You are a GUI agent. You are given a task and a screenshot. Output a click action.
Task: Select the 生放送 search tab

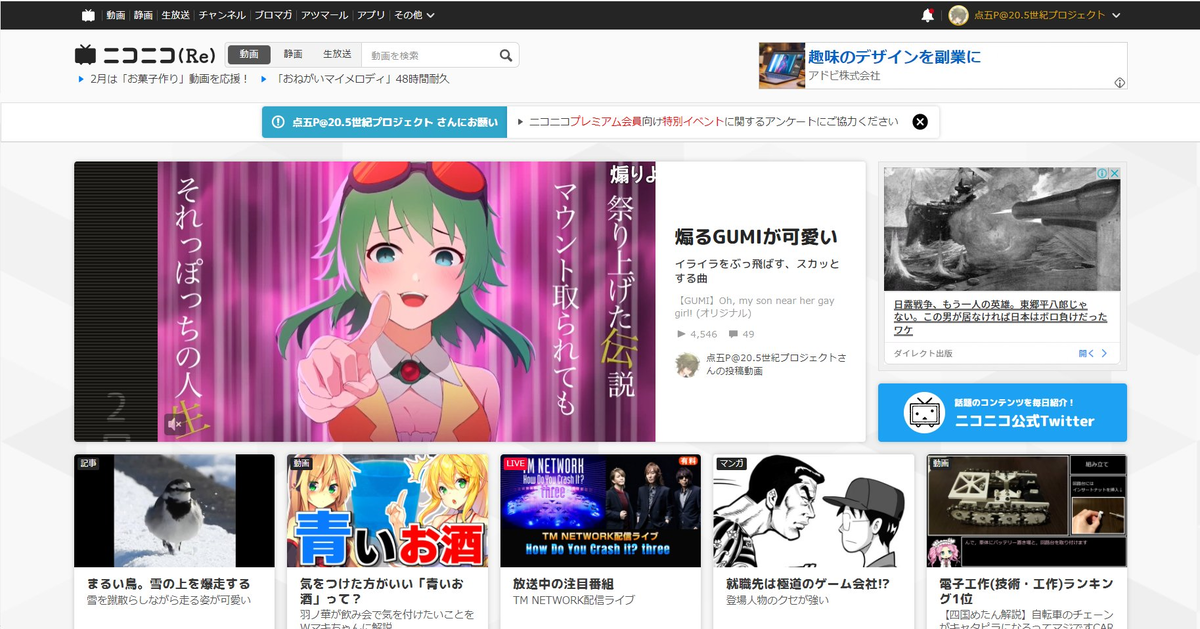pos(337,54)
